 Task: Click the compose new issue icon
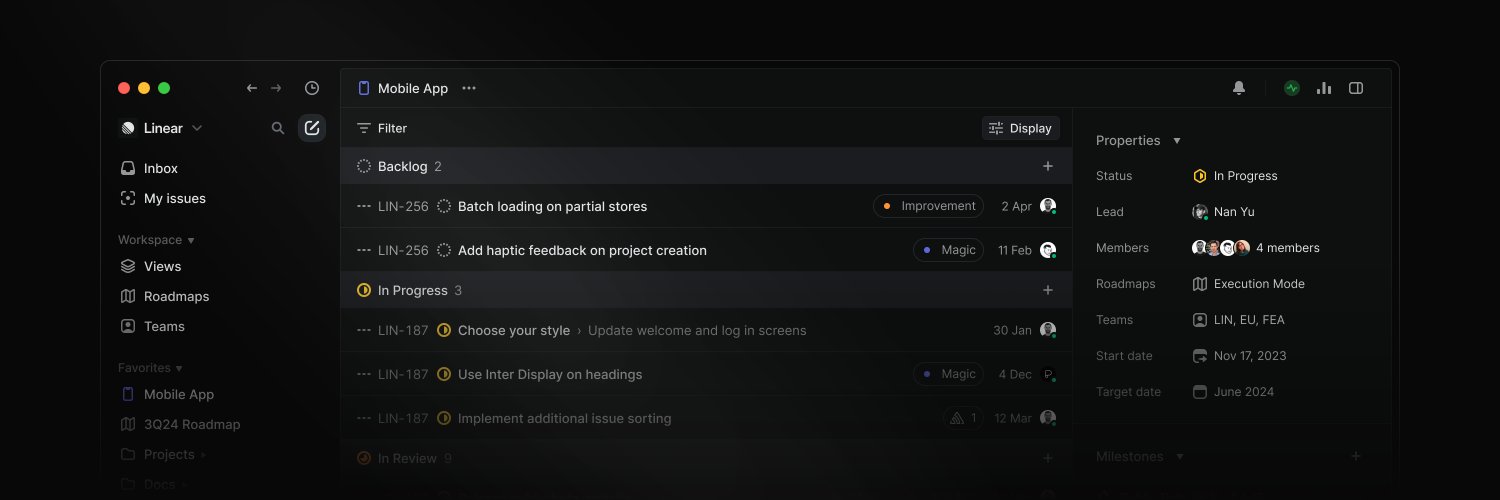tap(312, 128)
